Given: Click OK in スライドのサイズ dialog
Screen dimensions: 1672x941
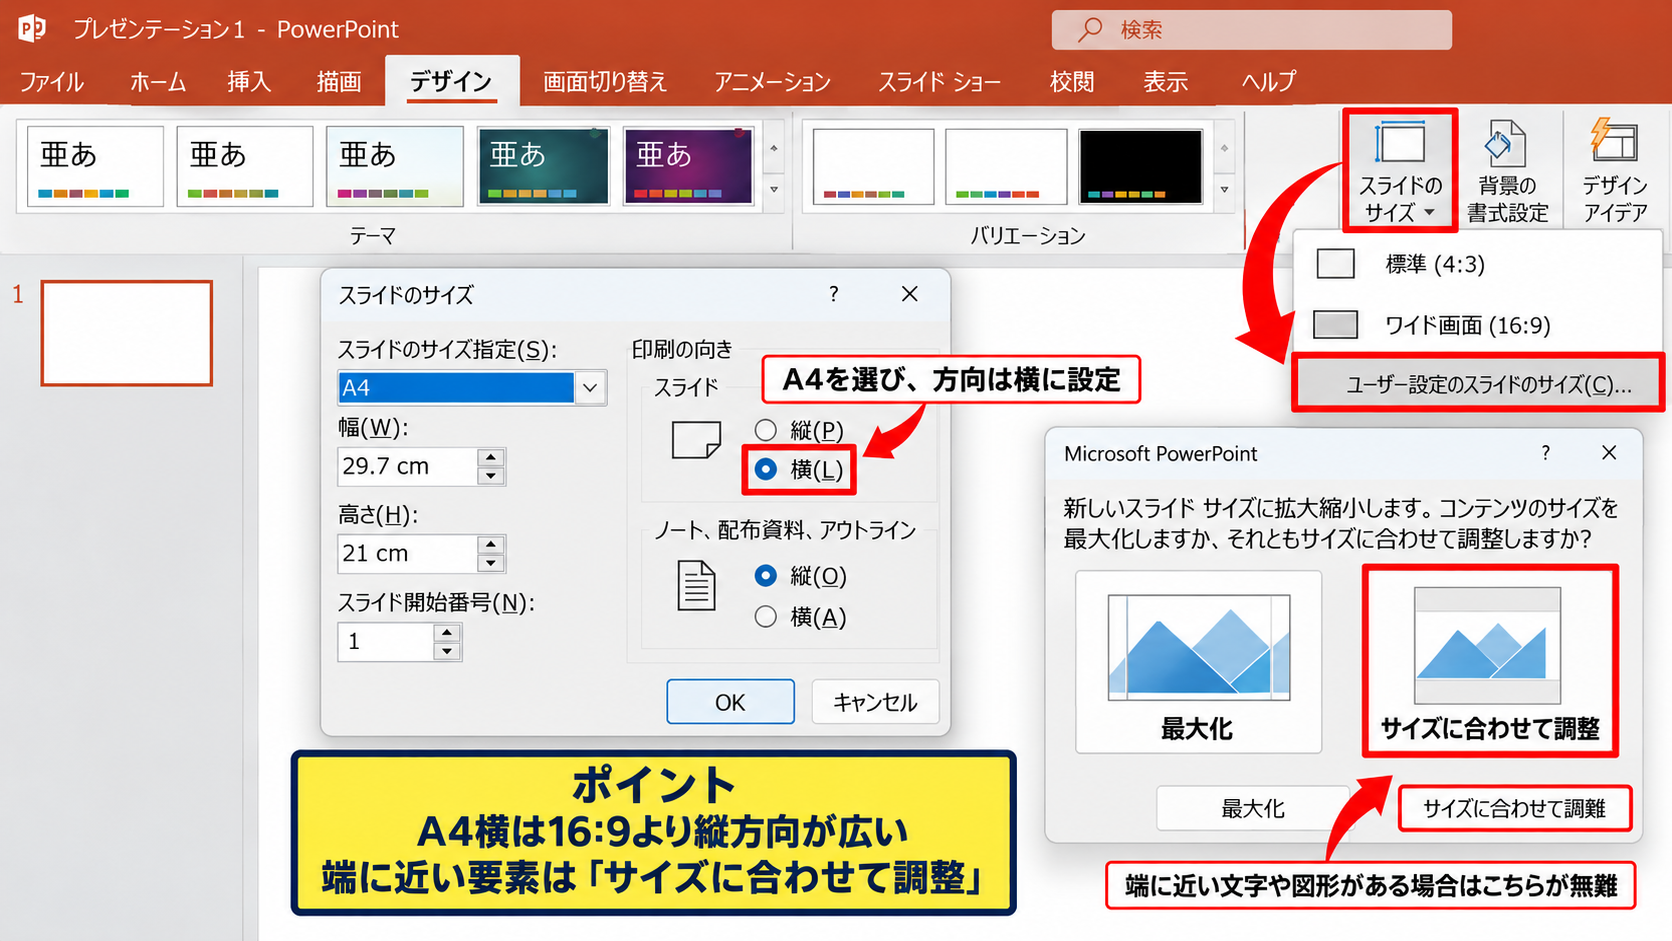Looking at the screenshot, I should tap(730, 702).
